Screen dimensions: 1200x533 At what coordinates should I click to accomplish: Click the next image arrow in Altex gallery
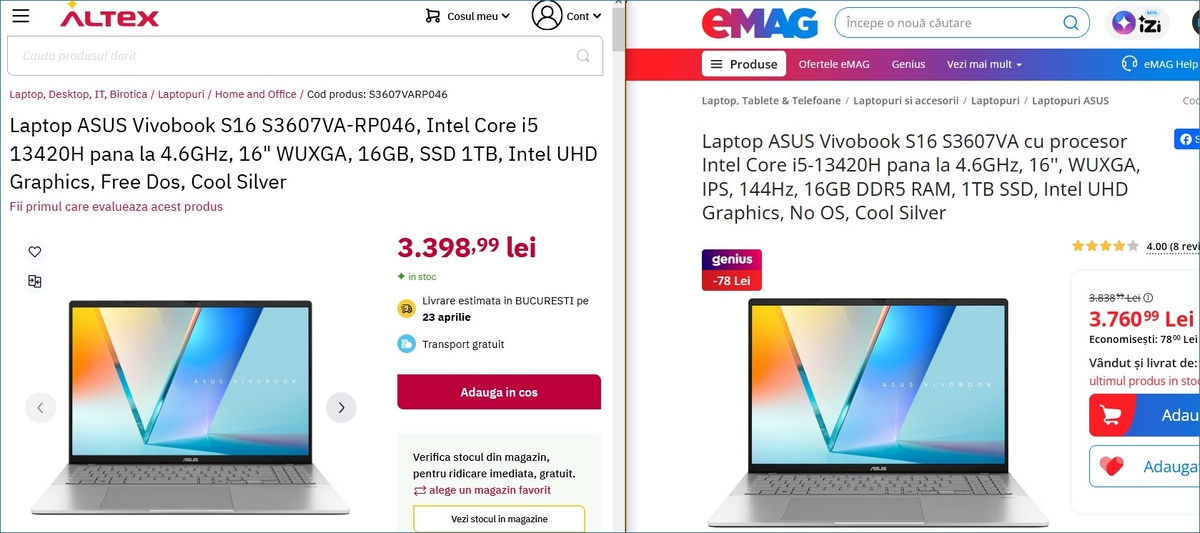pos(341,407)
